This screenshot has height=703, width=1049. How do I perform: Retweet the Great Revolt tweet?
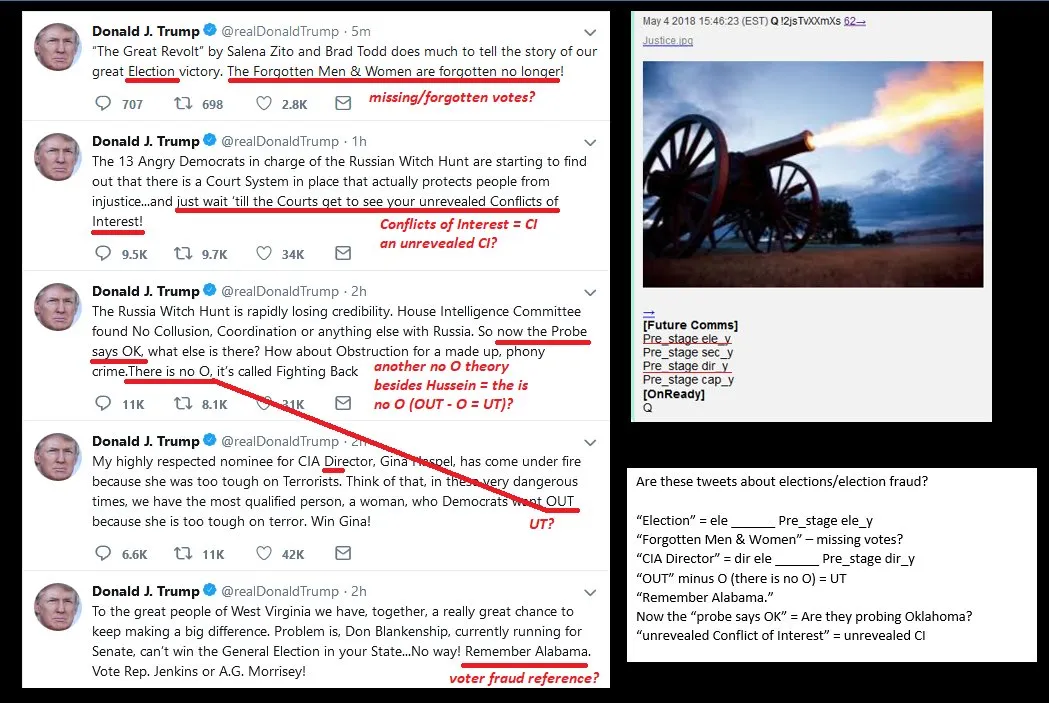[x=183, y=103]
